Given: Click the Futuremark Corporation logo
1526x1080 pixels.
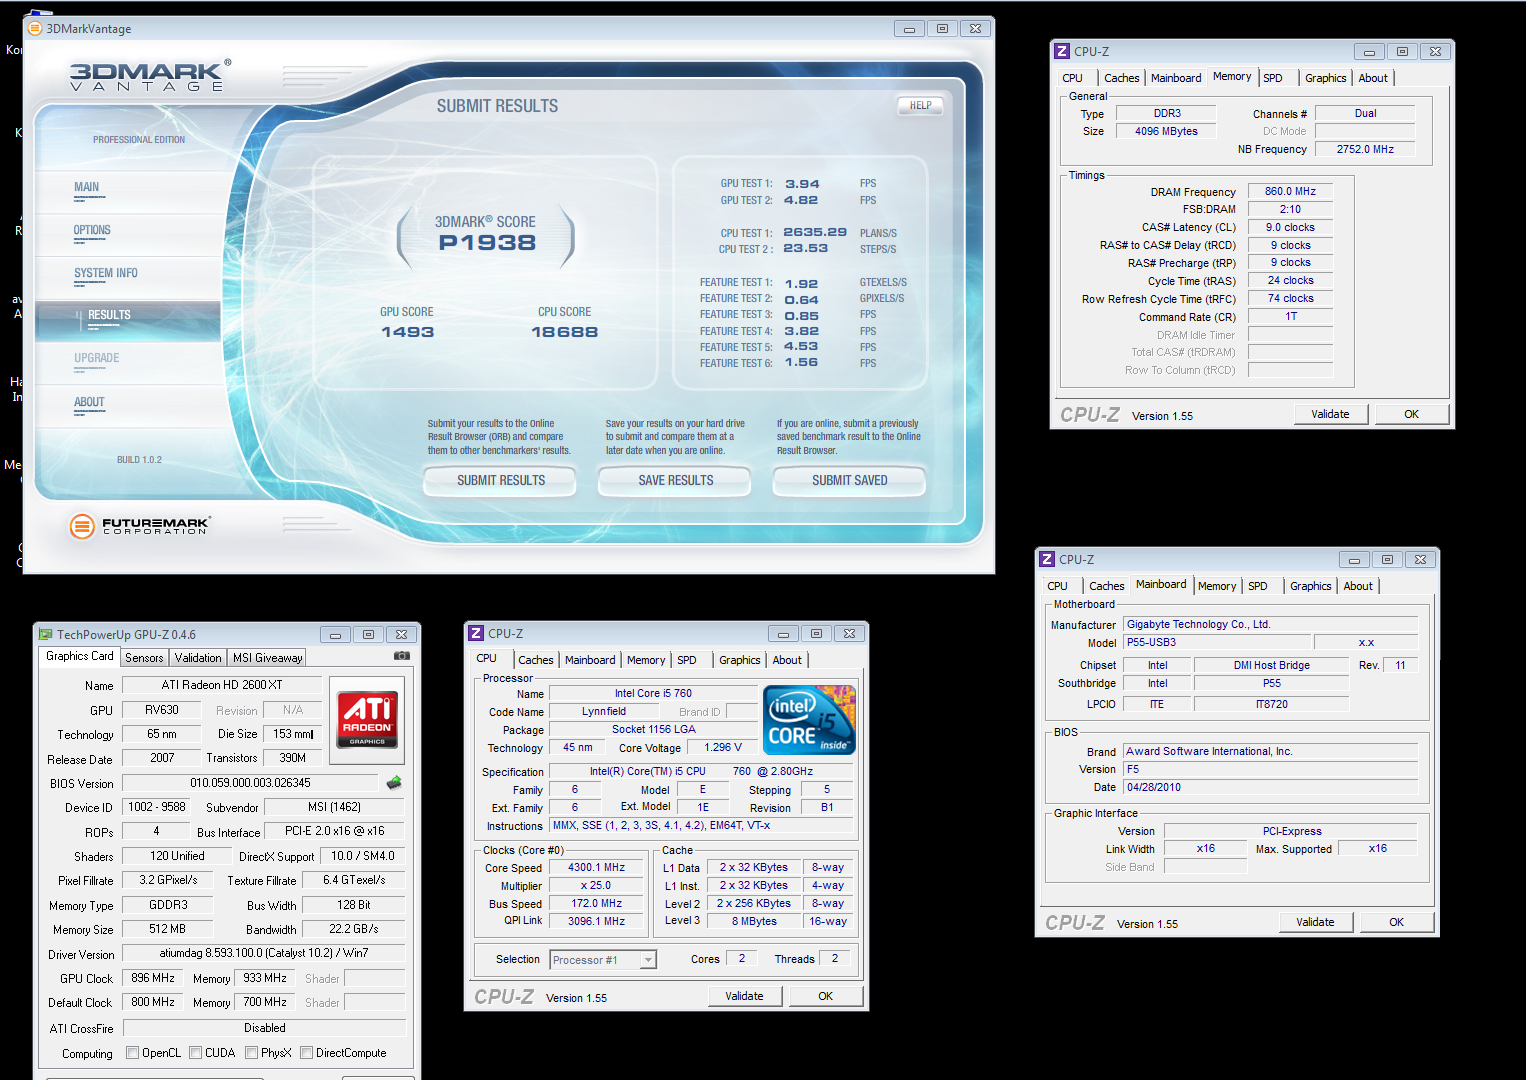Looking at the screenshot, I should coord(140,525).
